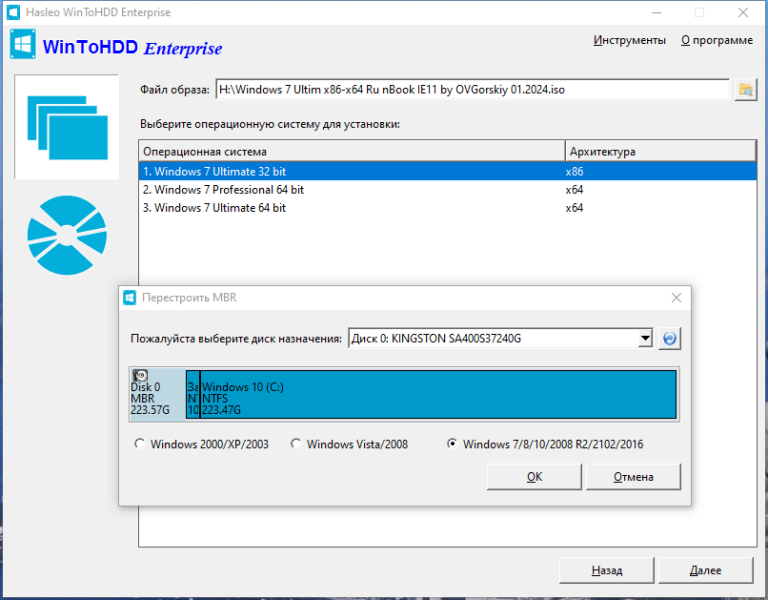Select the stacked windows reinstall mode icon
Viewport: 768px width, 600px height.
(x=67, y=127)
